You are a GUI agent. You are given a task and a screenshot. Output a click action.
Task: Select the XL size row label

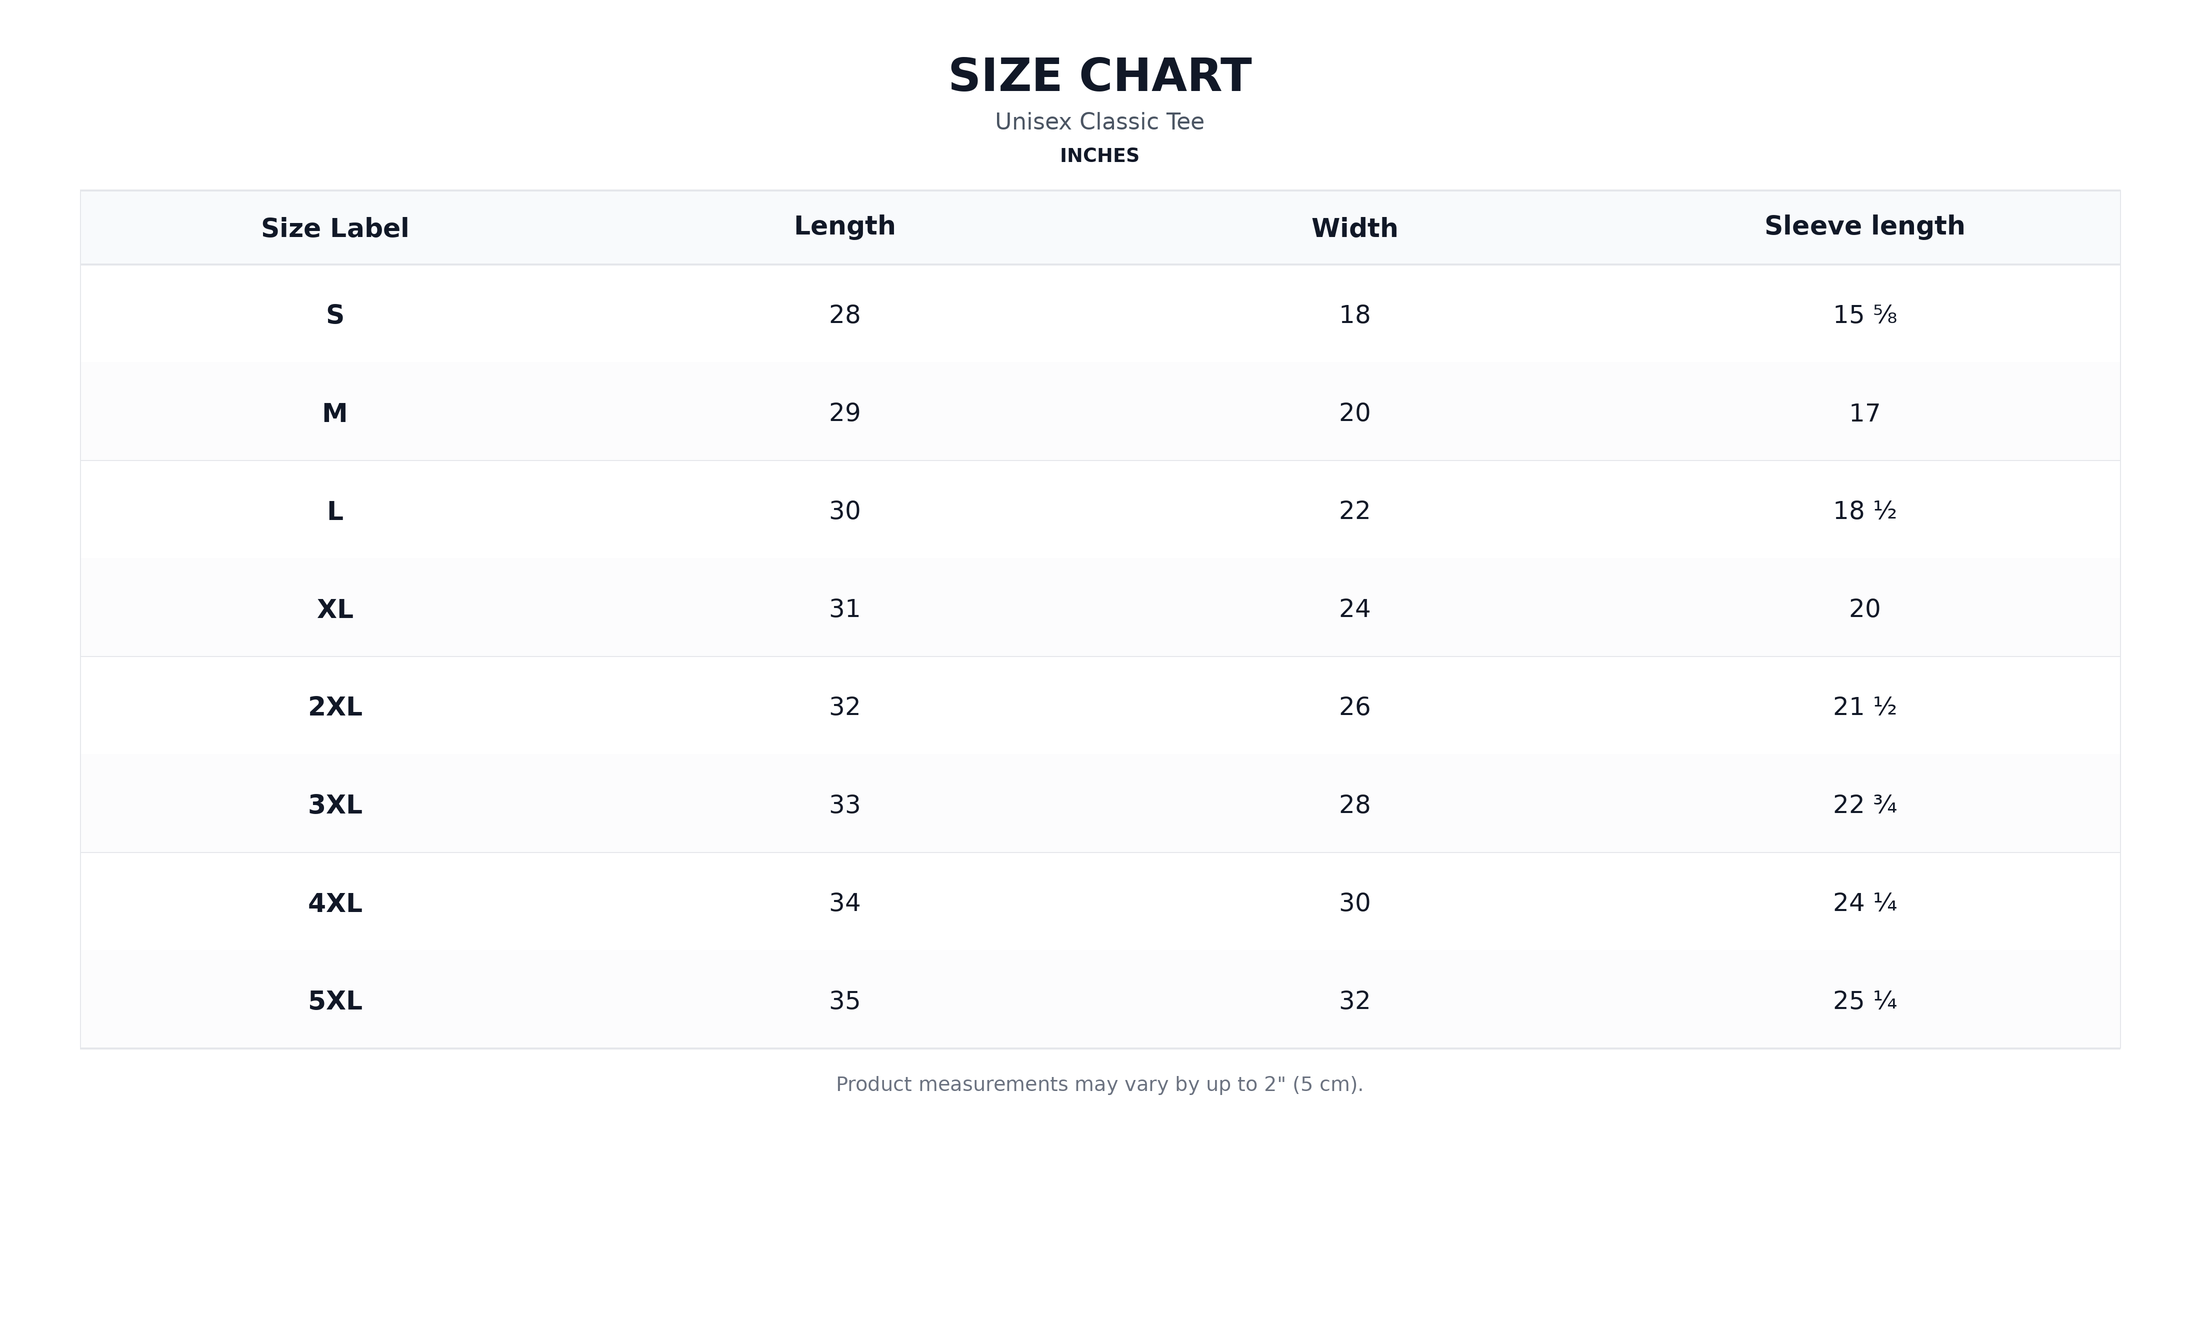[x=335, y=609]
